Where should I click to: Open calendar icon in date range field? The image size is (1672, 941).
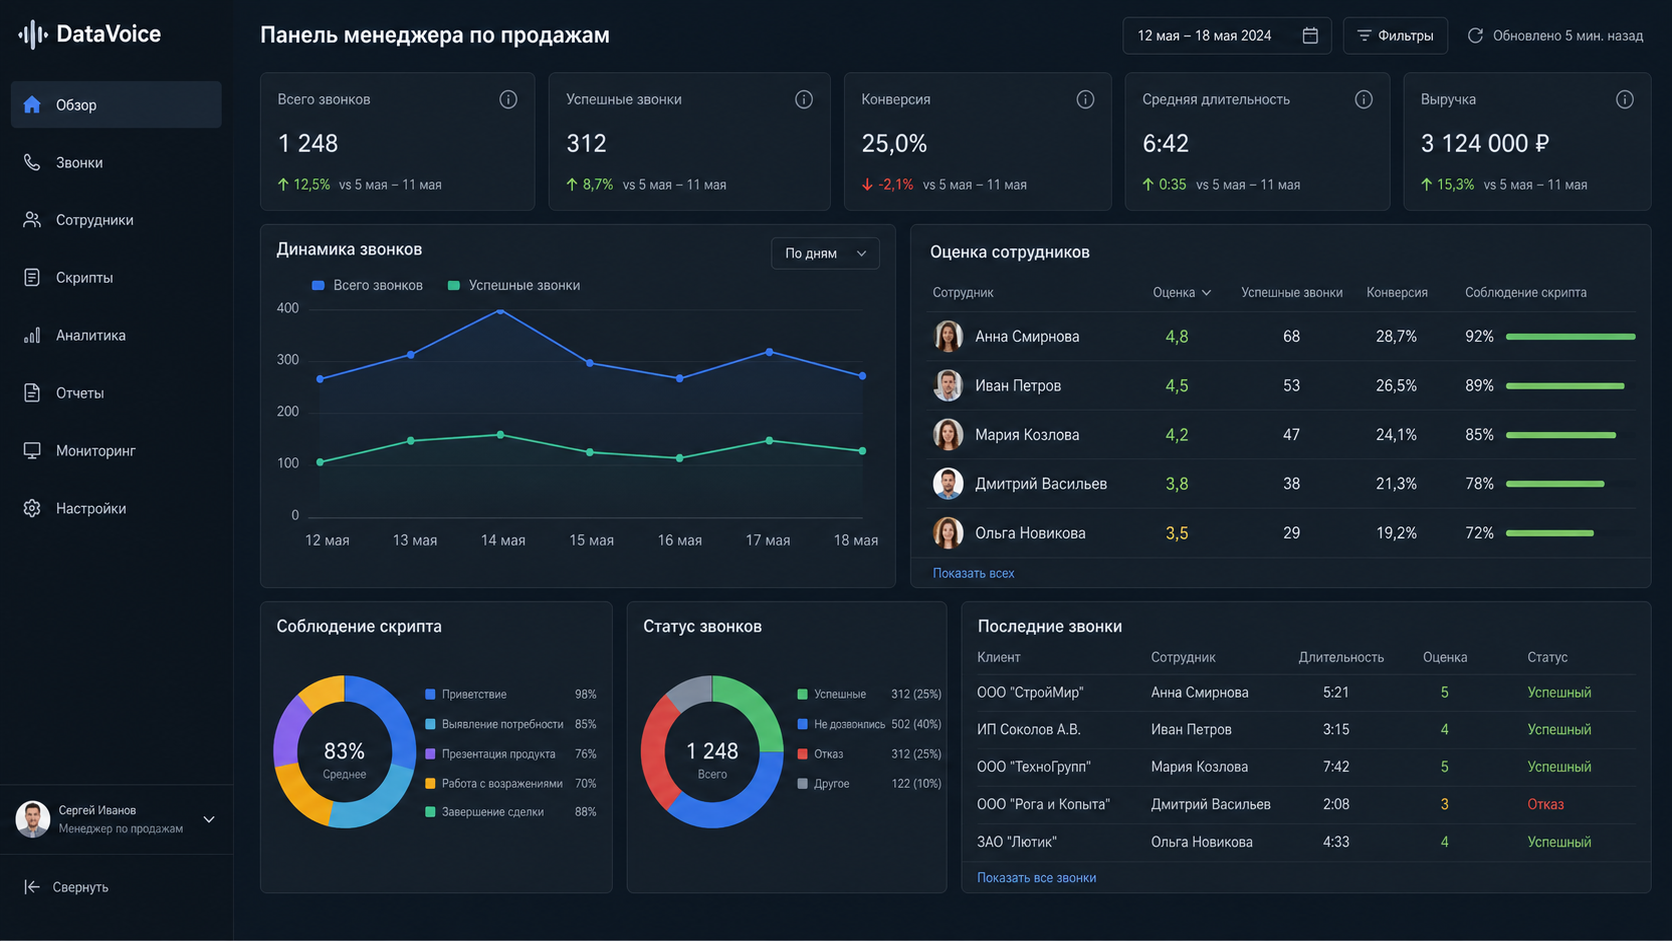1310,36
